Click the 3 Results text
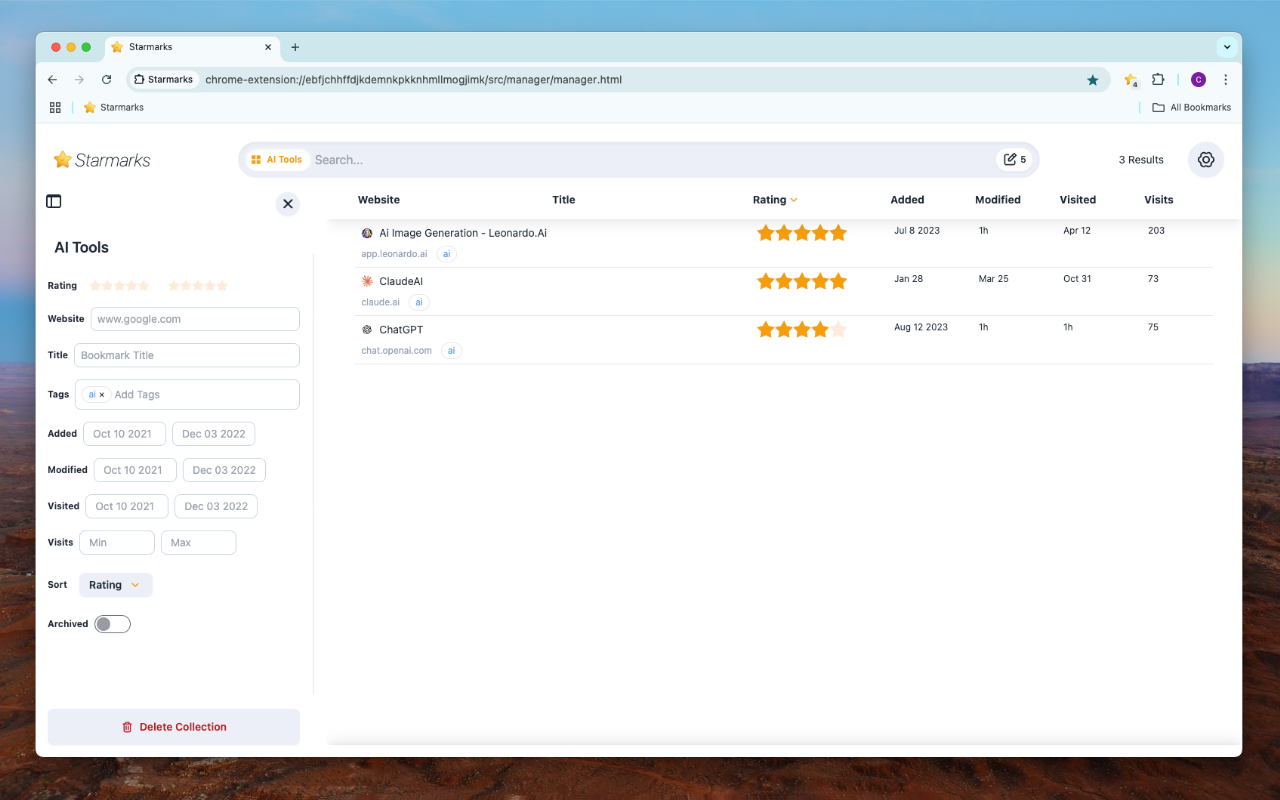This screenshot has width=1280, height=800. pyautogui.click(x=1141, y=160)
